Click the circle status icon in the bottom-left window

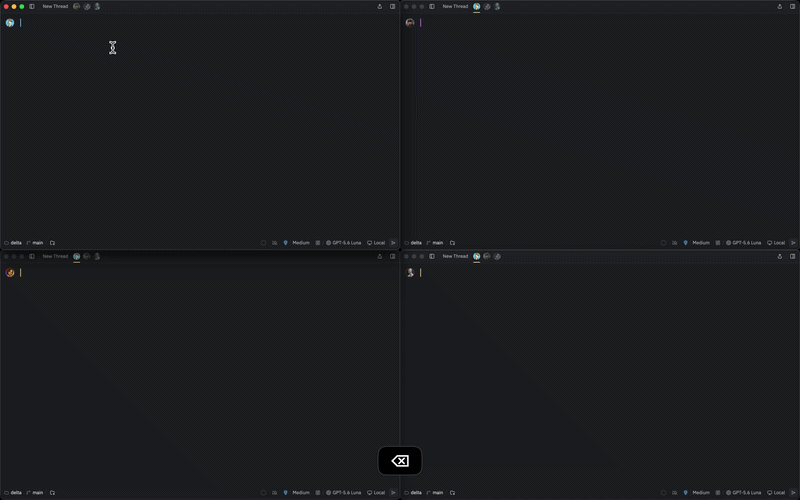coord(263,493)
